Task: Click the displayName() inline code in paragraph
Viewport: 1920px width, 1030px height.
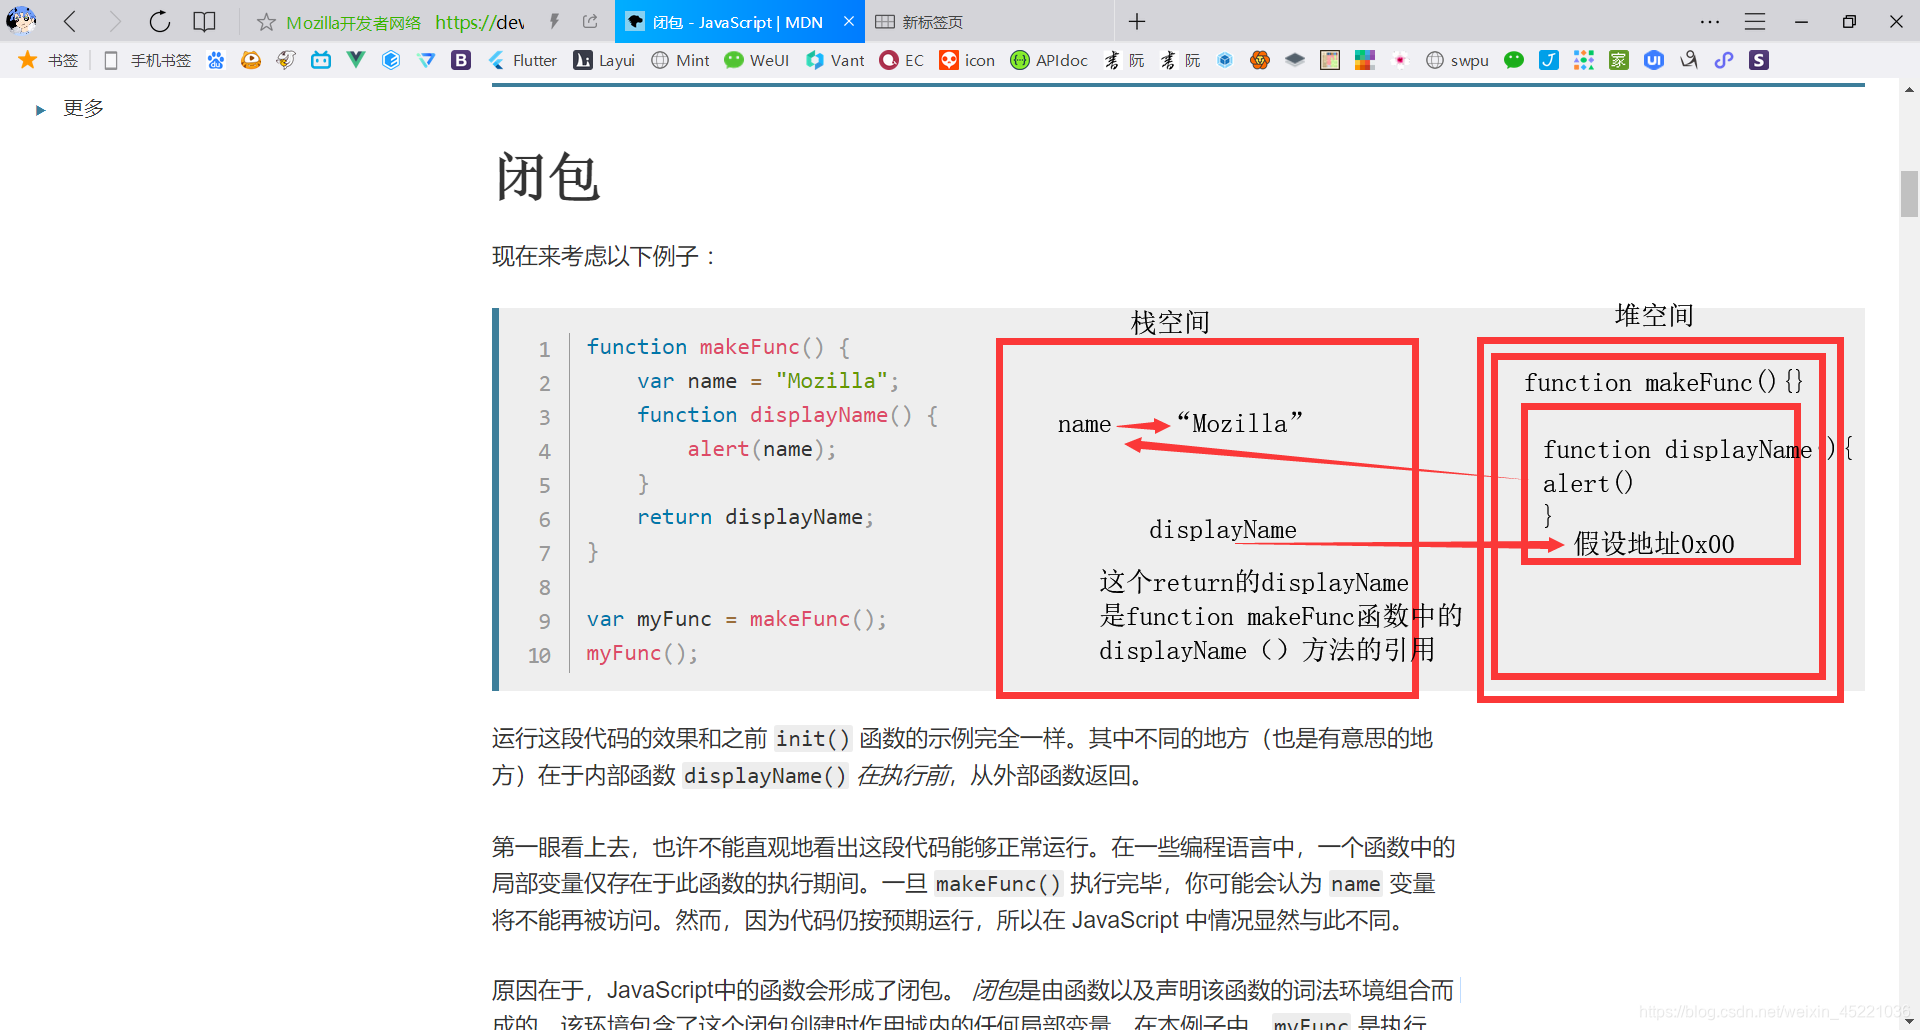Action: click(765, 775)
